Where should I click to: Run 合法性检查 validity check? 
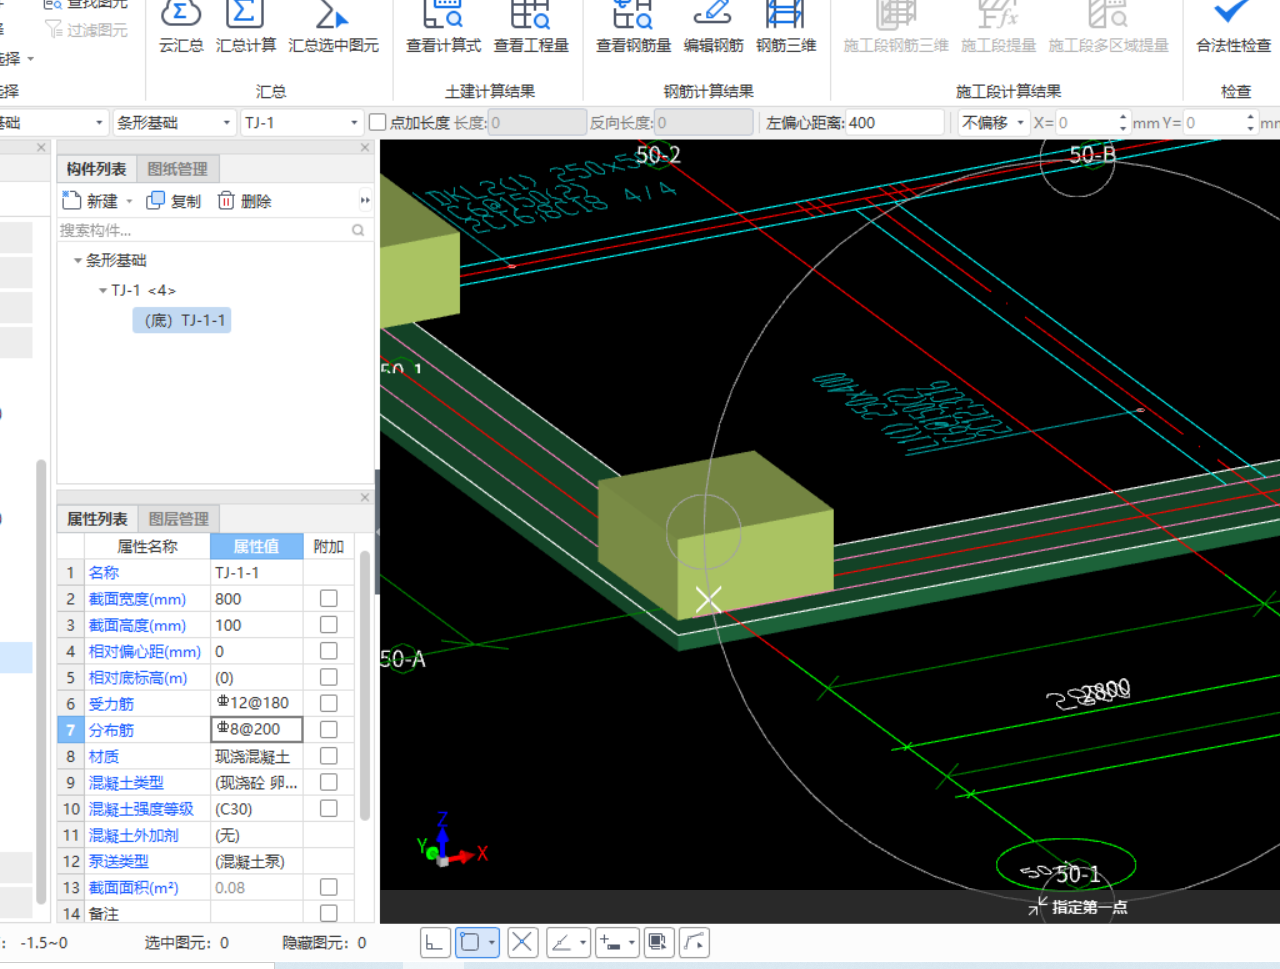click(1233, 28)
